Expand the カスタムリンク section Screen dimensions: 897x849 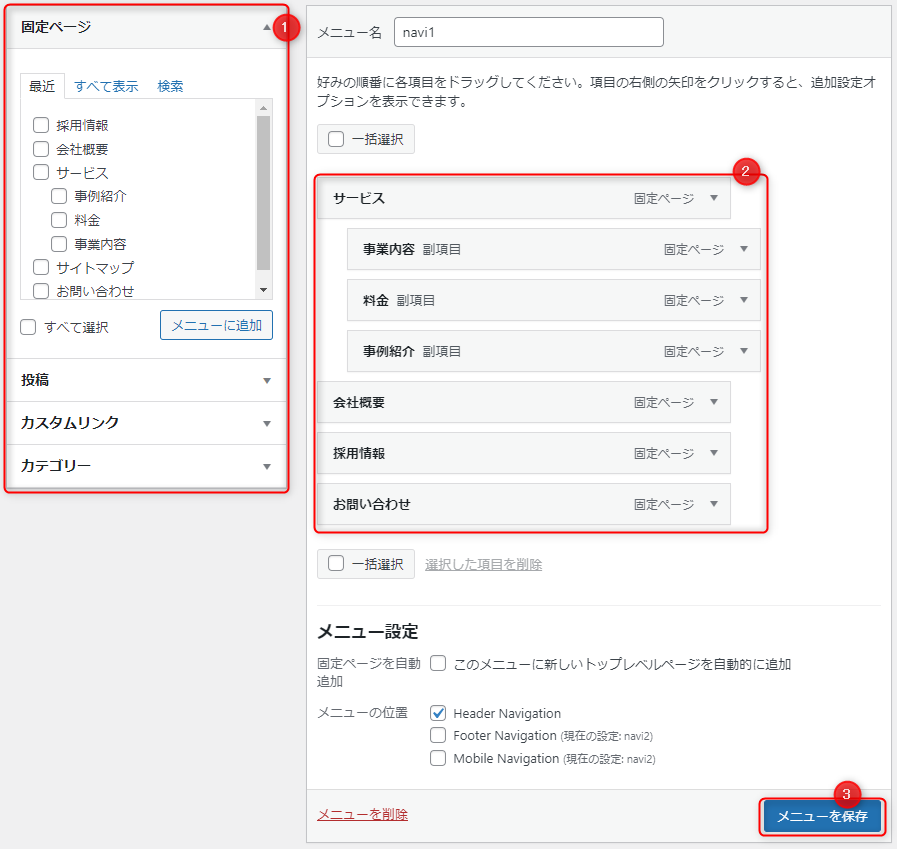tap(266, 423)
